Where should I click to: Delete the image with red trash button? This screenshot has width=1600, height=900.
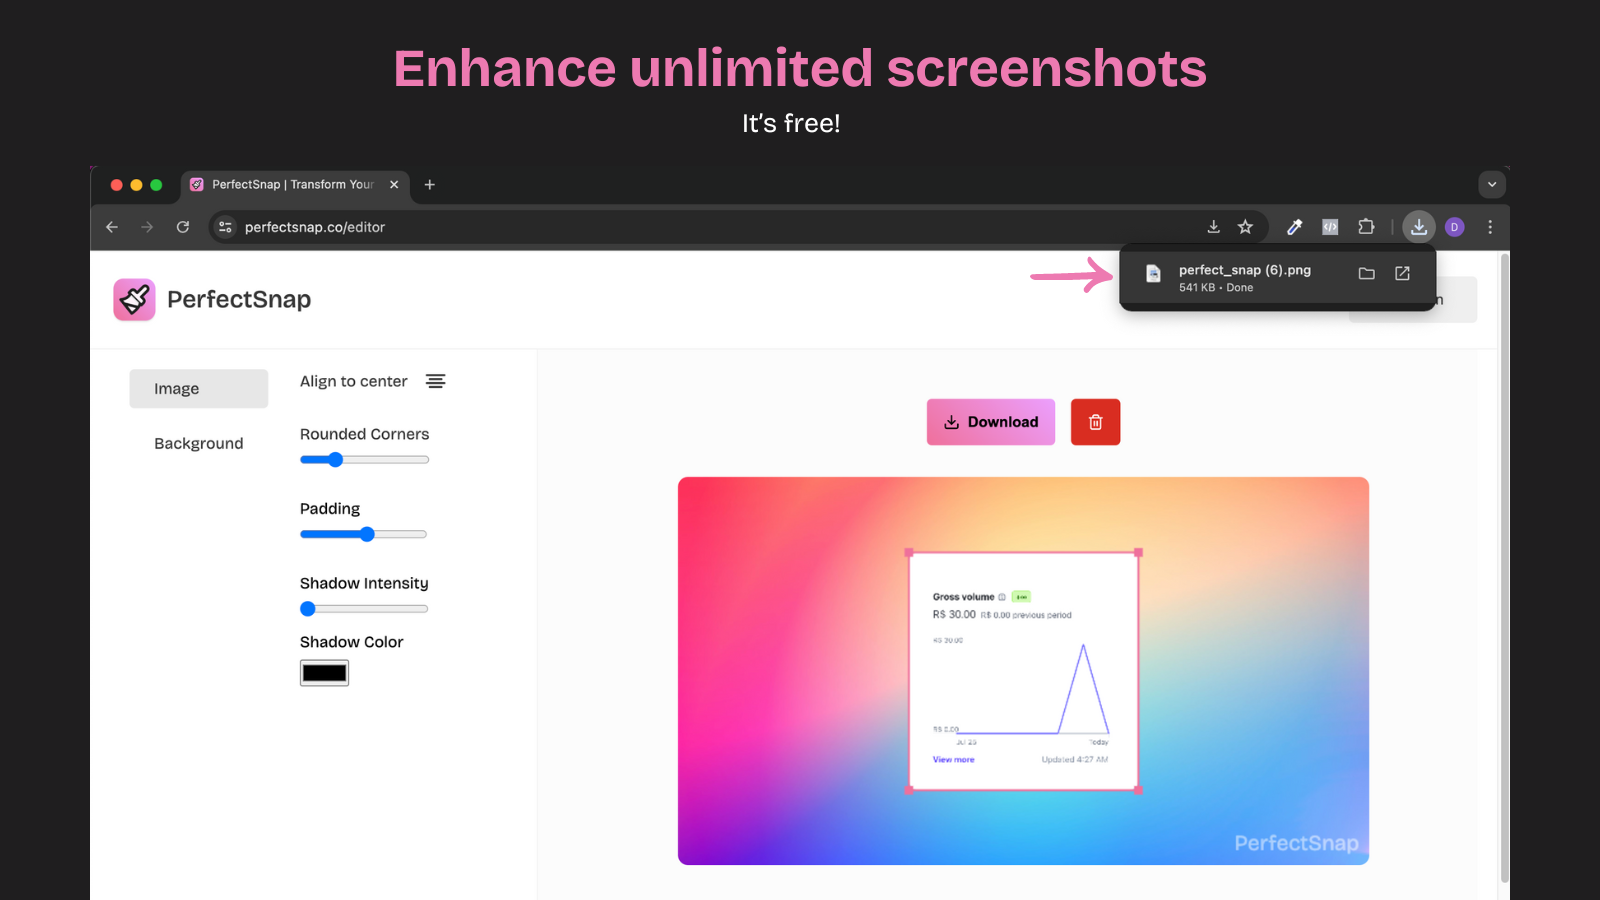[1096, 422]
